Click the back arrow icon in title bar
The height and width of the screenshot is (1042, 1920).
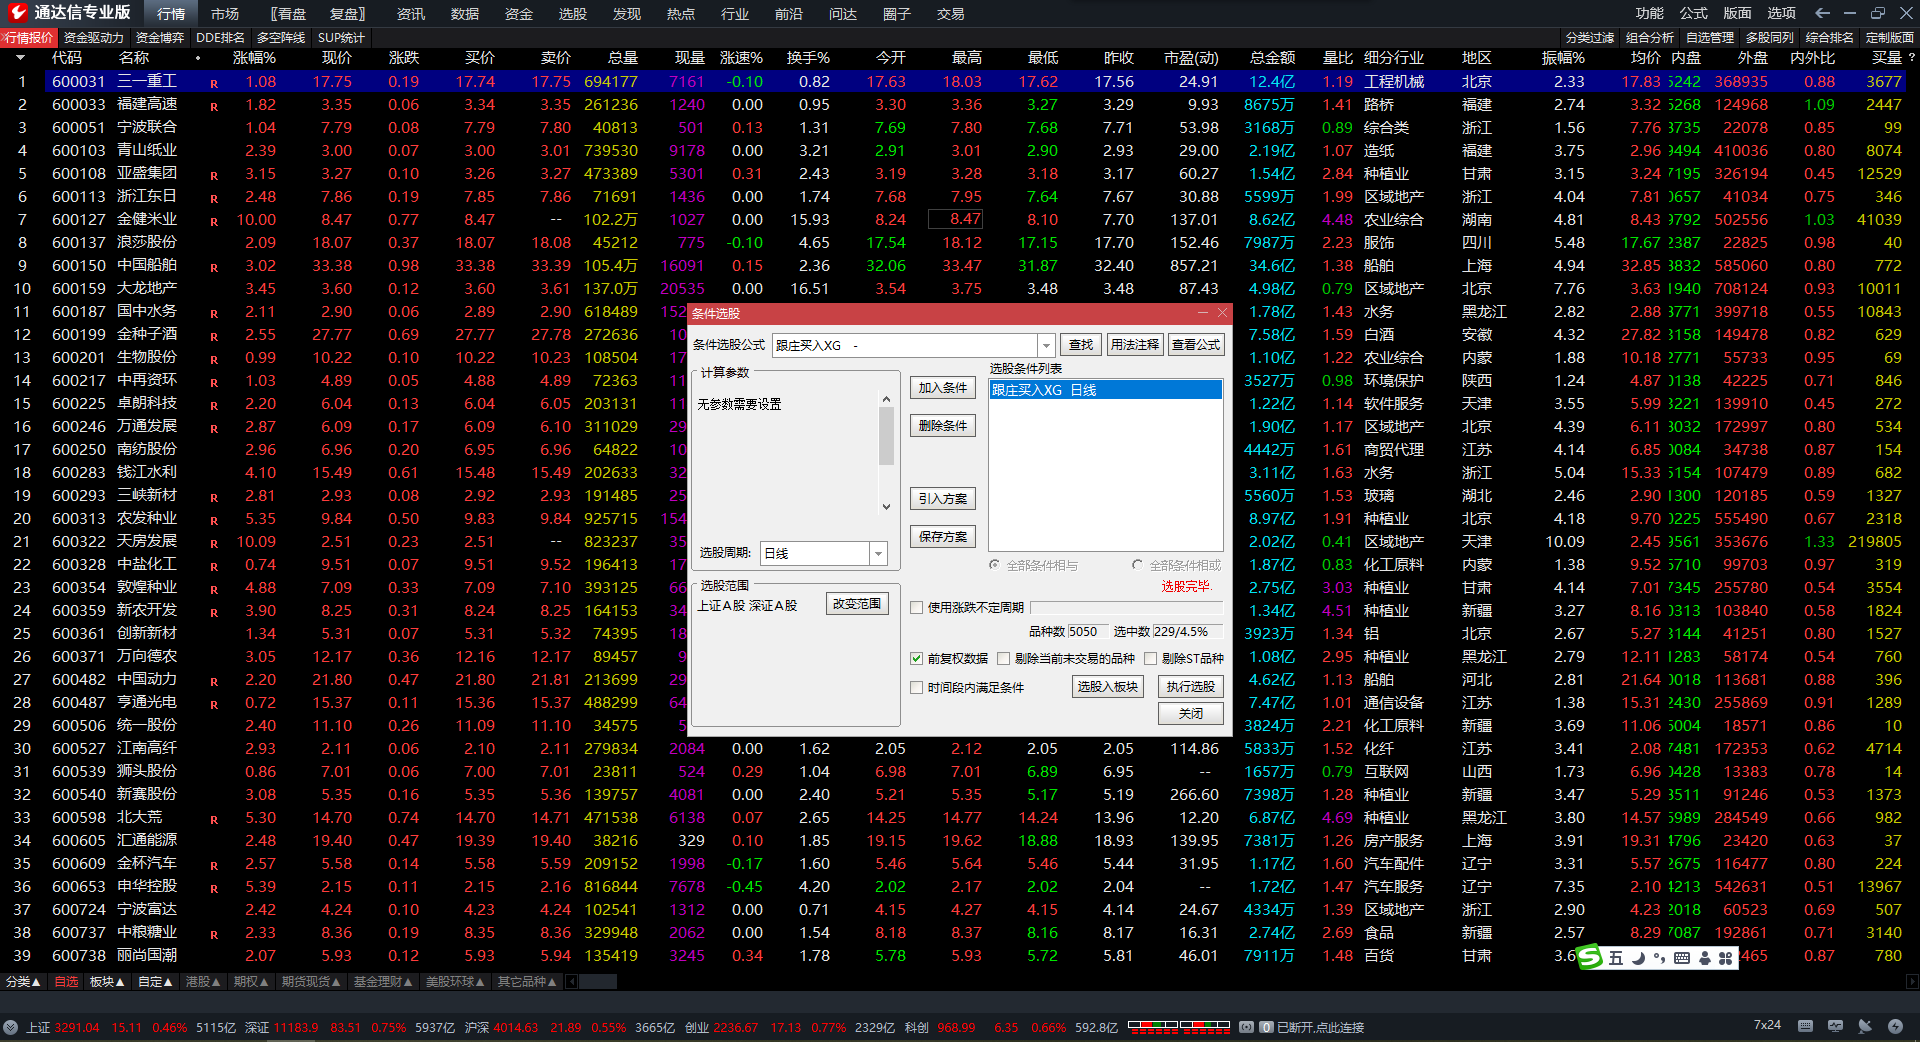1822,13
